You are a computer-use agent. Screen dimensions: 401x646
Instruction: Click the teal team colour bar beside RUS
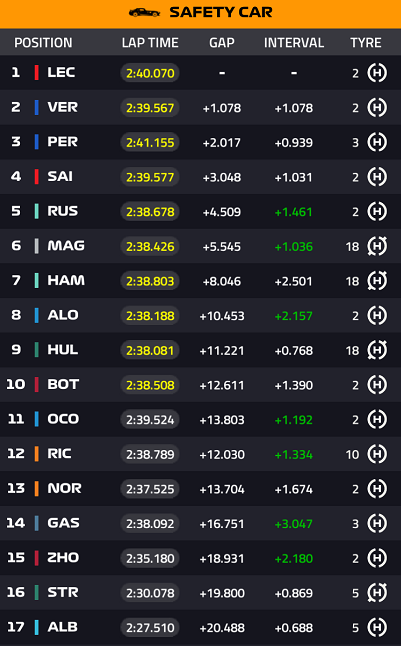coord(37,211)
